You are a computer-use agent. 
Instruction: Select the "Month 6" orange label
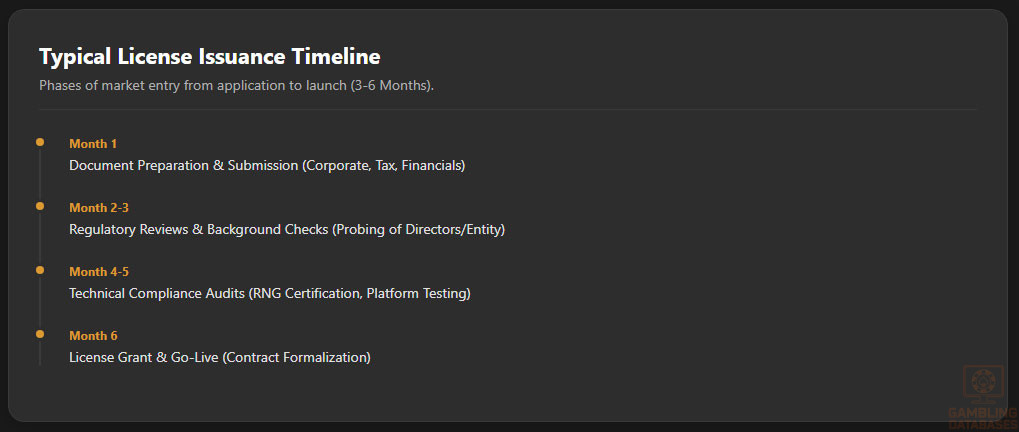tap(93, 336)
